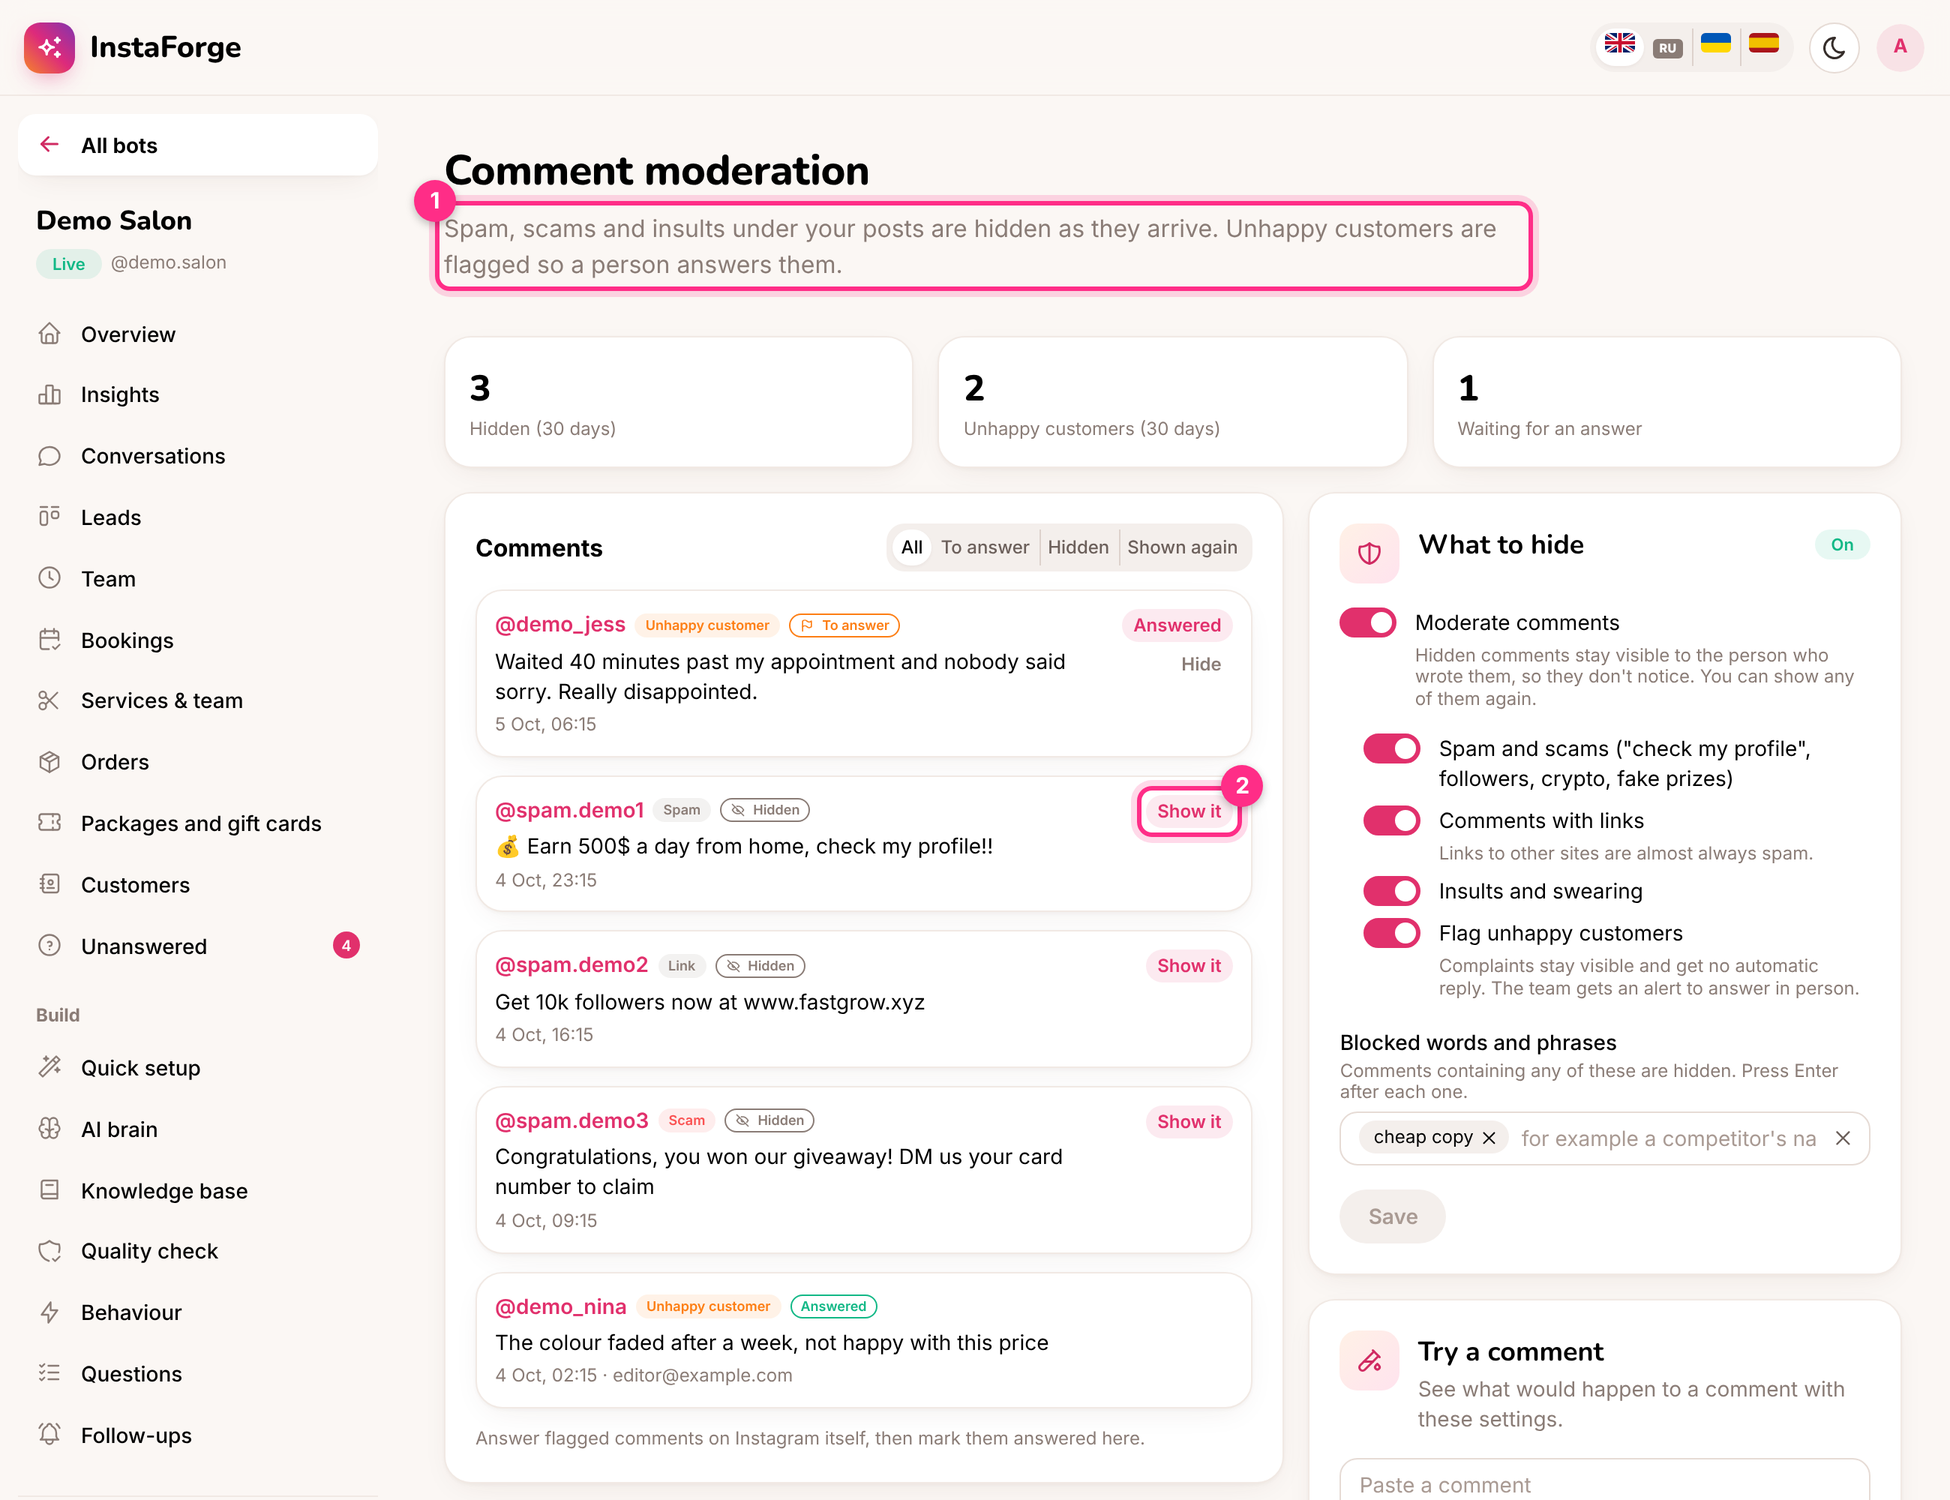Click the scissors icon for Services & team
Image resolution: width=1950 pixels, height=1500 pixels.
click(50, 701)
